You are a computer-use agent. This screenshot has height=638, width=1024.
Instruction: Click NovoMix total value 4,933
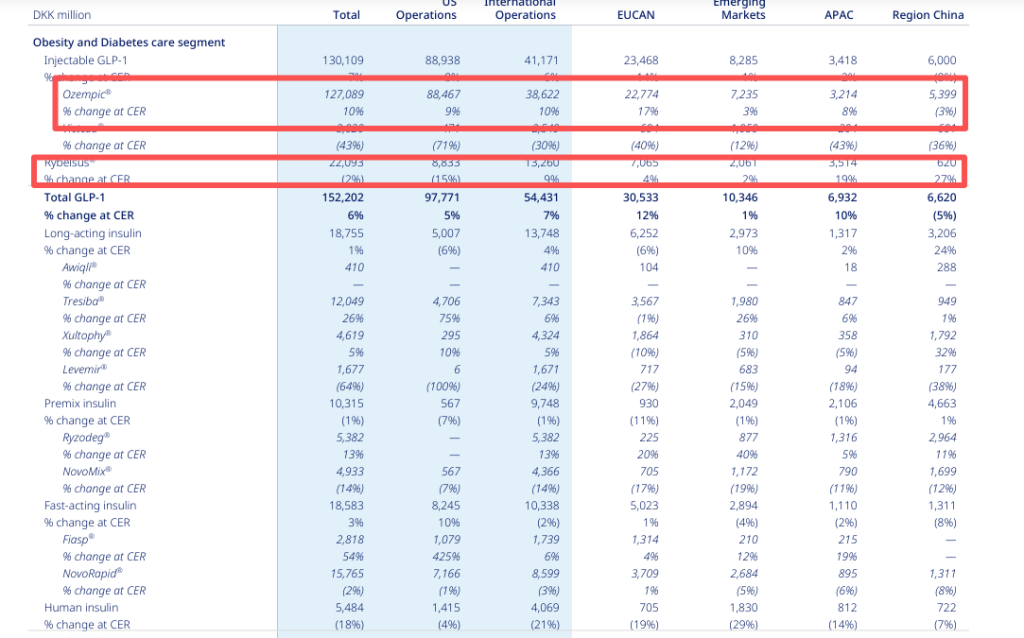pyautogui.click(x=350, y=471)
